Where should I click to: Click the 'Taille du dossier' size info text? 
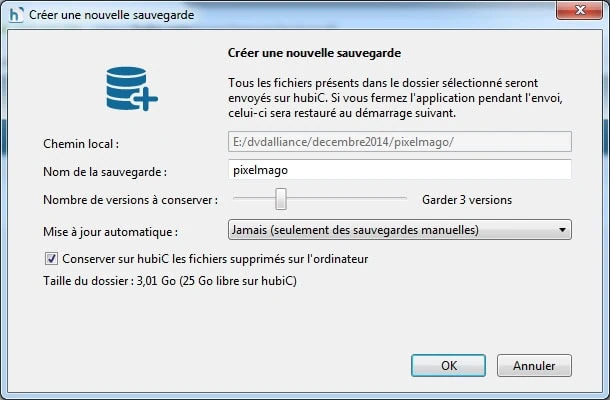169,281
